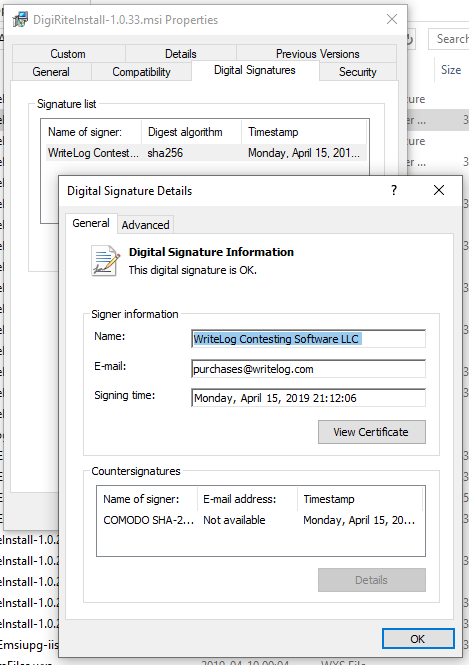This screenshot has width=469, height=665.
Task: Confirm the dialog with OK
Action: pos(418,639)
